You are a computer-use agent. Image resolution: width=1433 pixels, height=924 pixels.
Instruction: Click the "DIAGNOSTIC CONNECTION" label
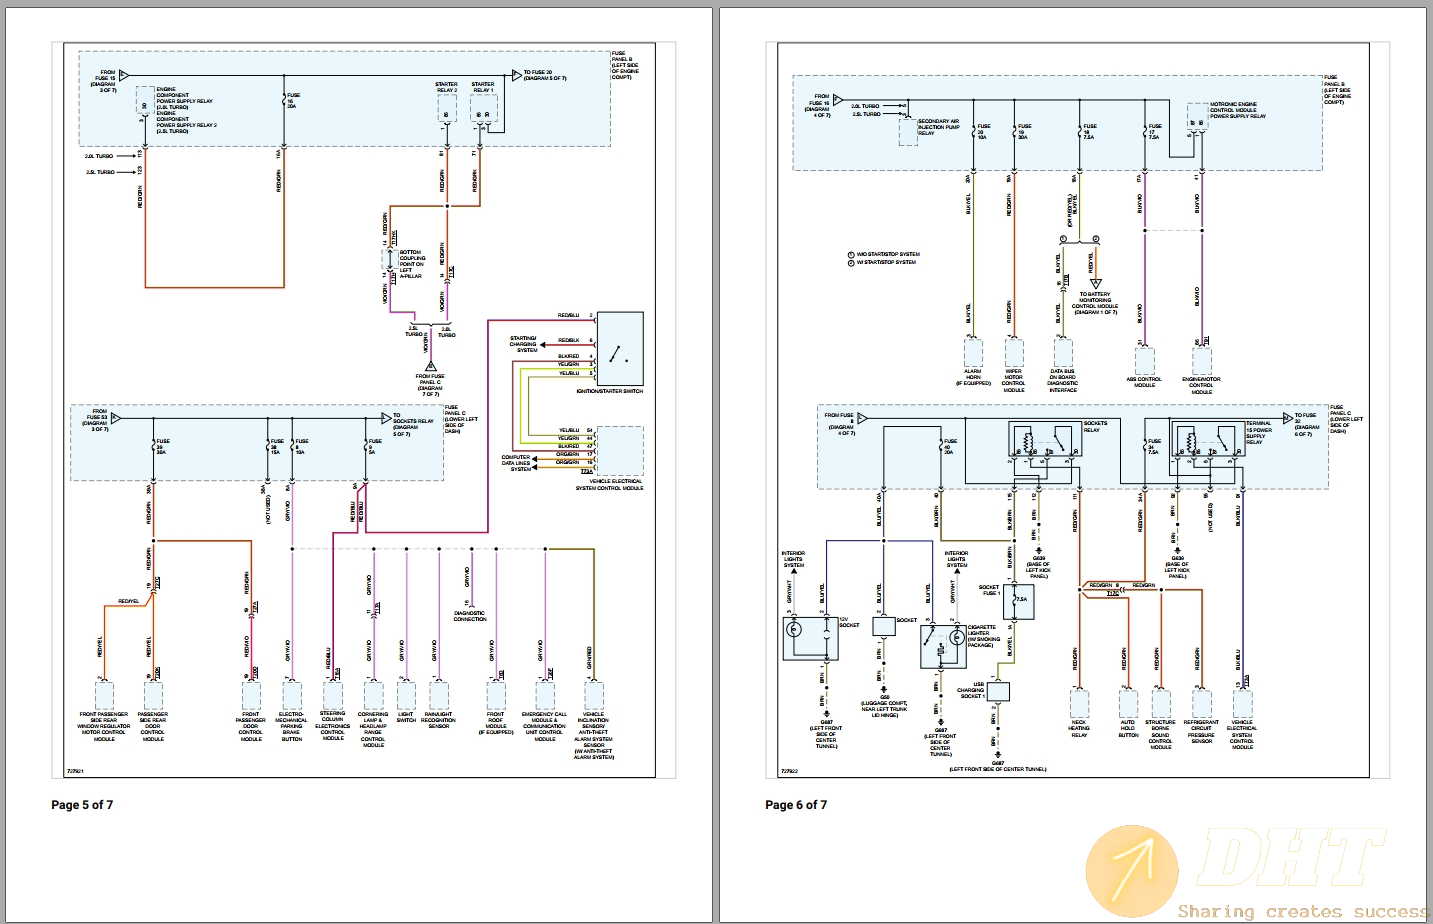pyautogui.click(x=469, y=616)
